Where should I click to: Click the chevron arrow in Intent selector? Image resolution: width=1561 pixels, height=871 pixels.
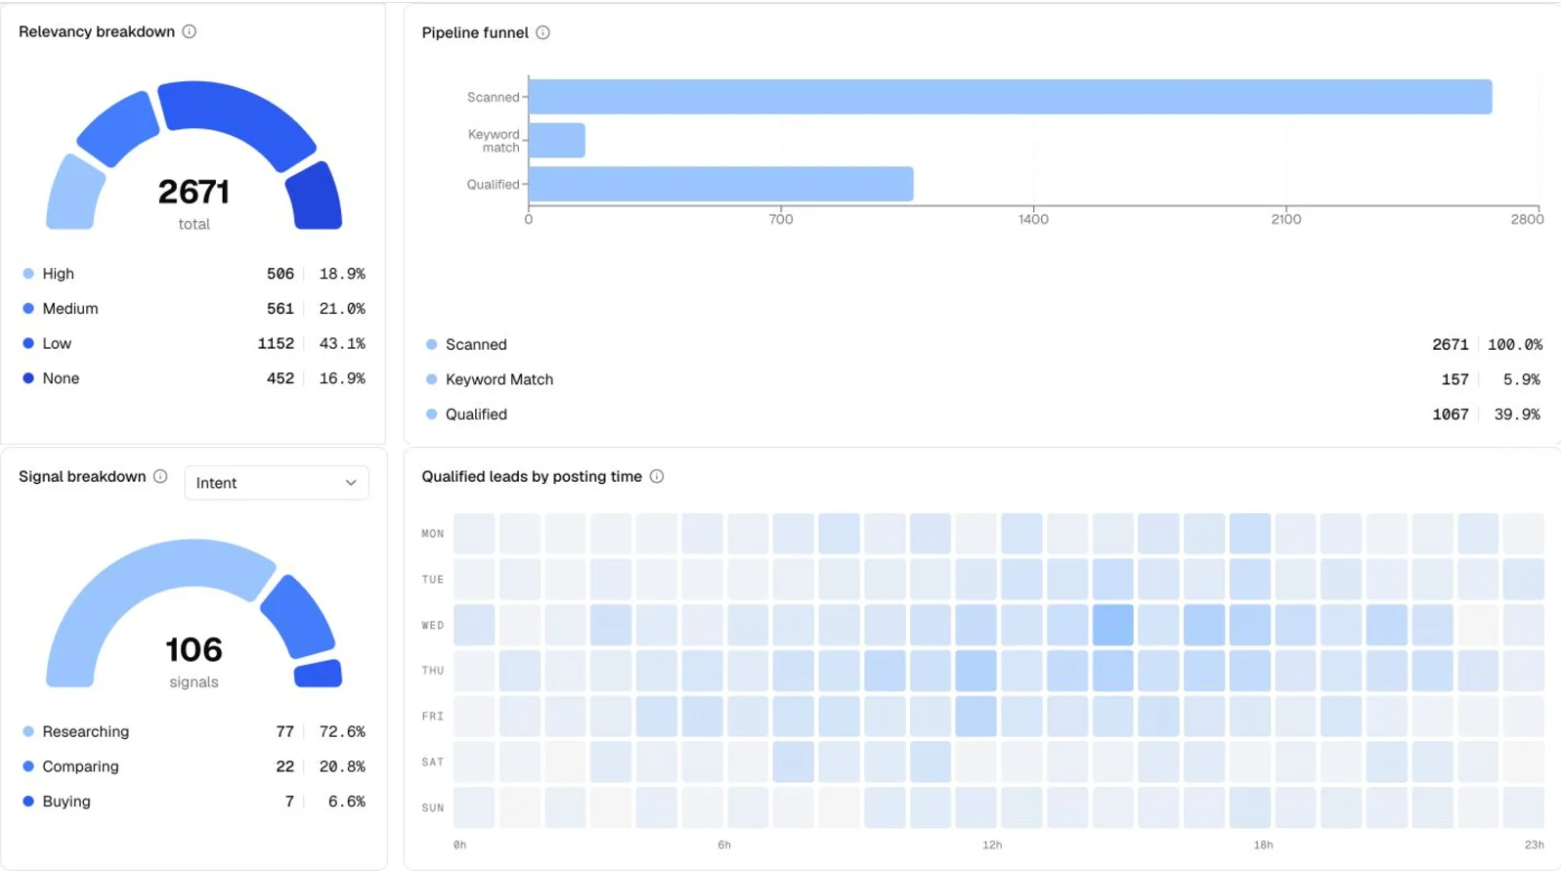click(x=351, y=483)
